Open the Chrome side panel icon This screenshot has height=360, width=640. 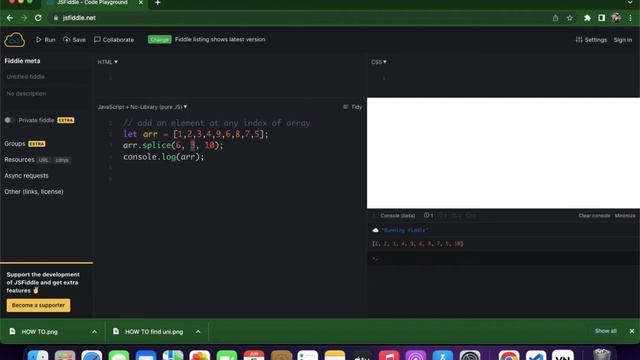(x=601, y=18)
